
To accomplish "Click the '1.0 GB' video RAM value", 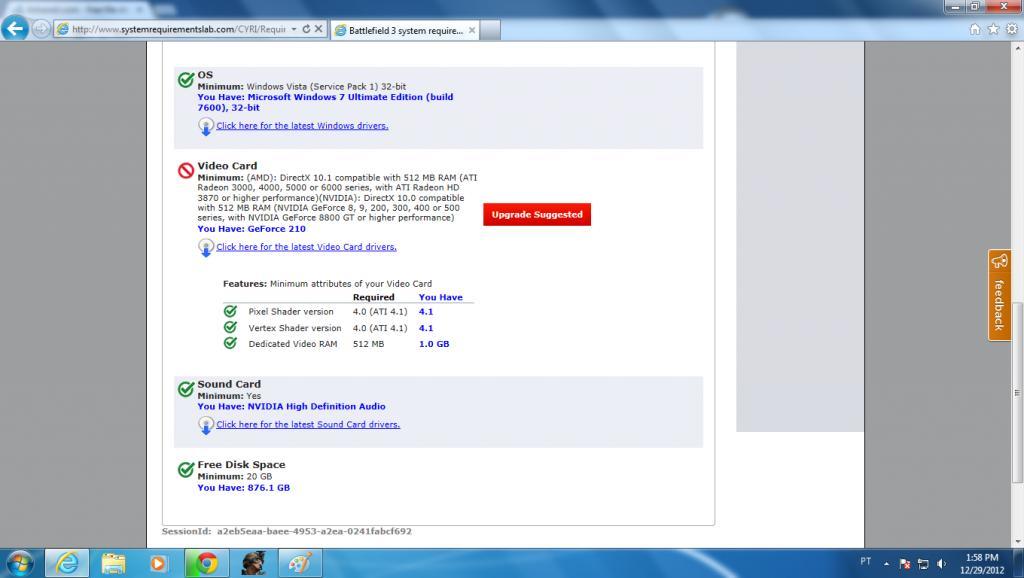I will coord(434,344).
